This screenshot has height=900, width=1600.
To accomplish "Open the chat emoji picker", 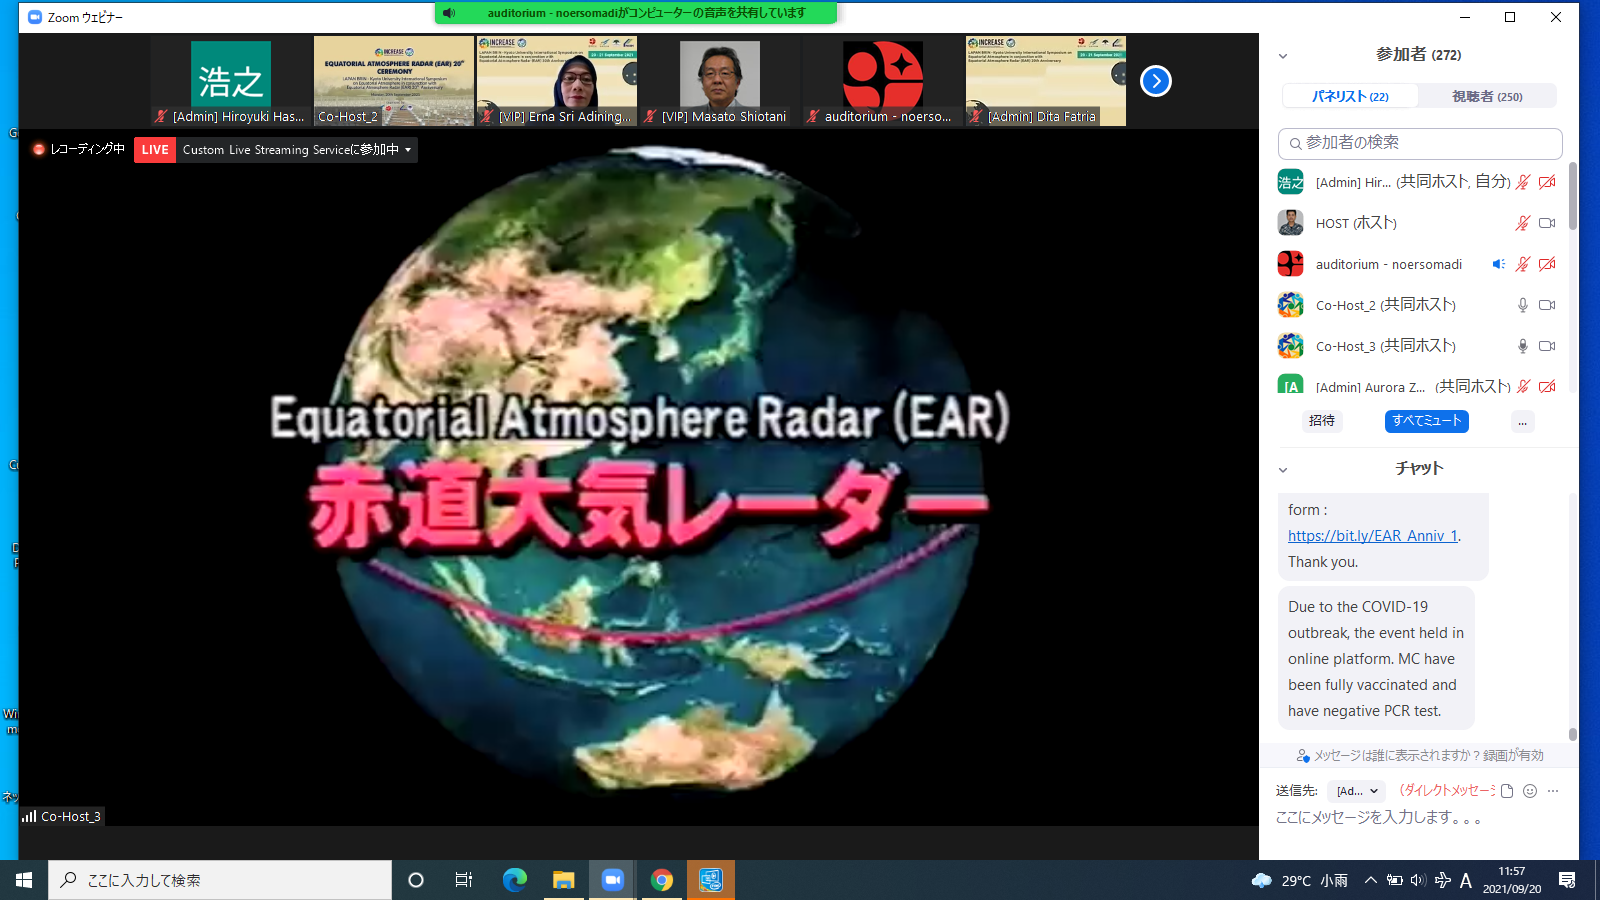I will 1530,791.
